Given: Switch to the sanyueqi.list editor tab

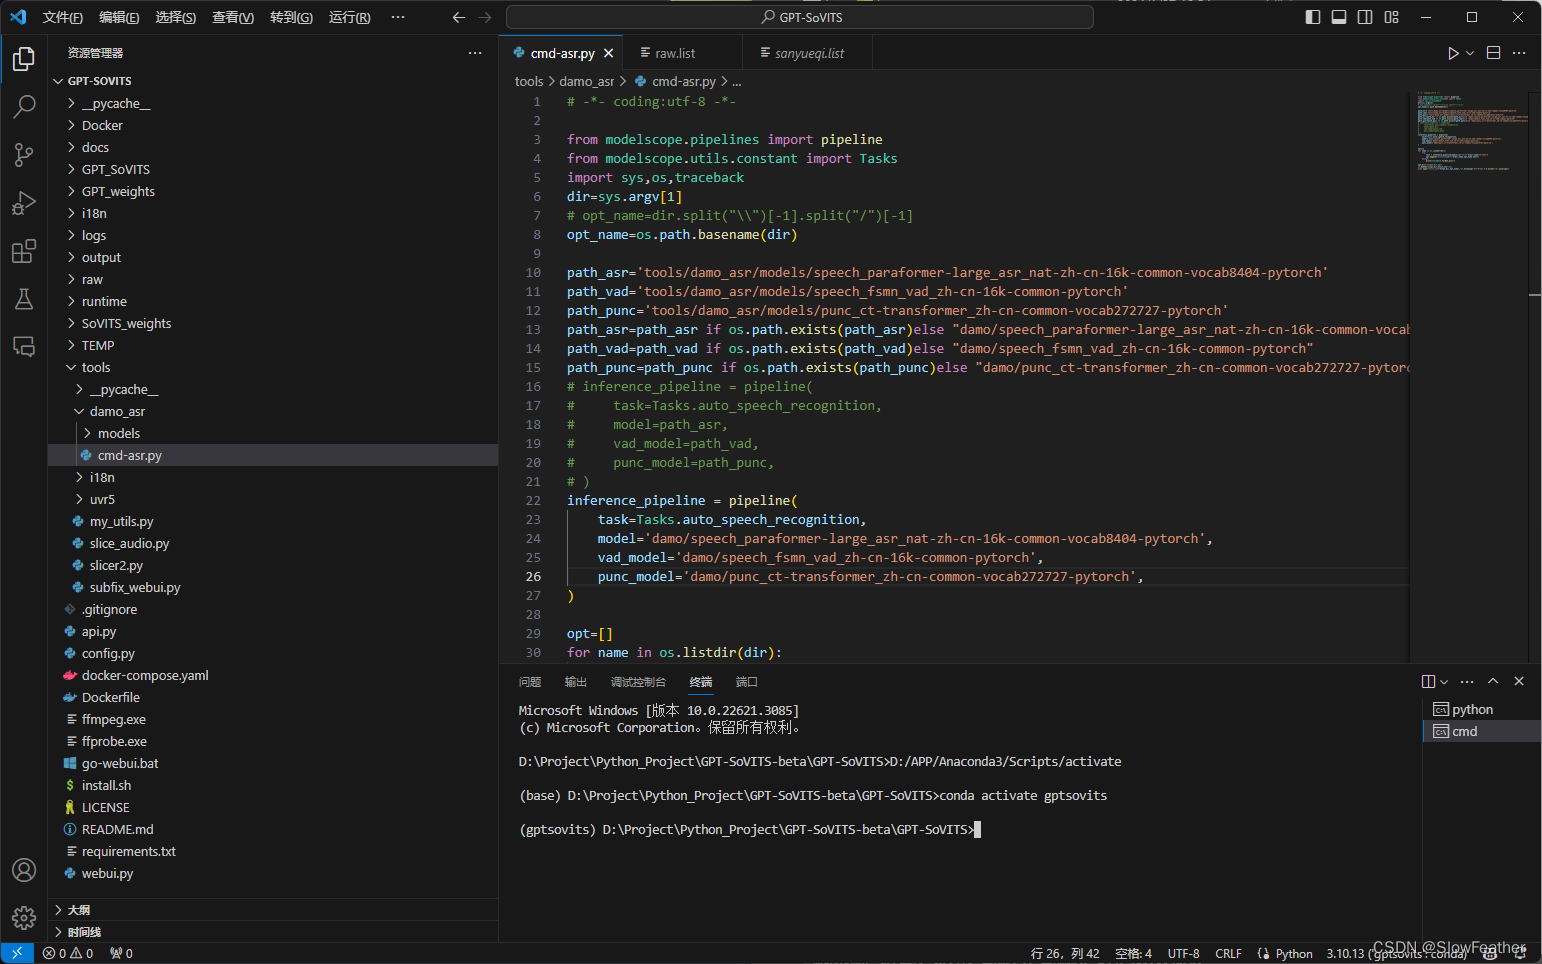Looking at the screenshot, I should point(809,53).
